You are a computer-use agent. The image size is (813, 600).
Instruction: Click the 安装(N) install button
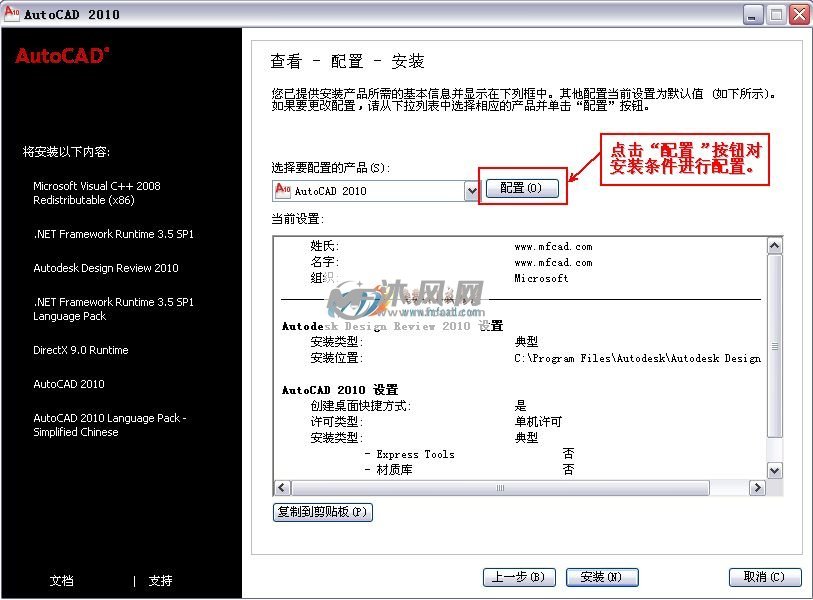click(601, 577)
